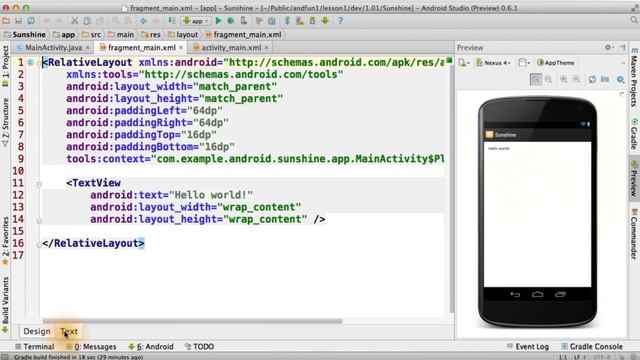The image size is (640, 360).
Task: Save all files with the disk icon
Action: 18,20
